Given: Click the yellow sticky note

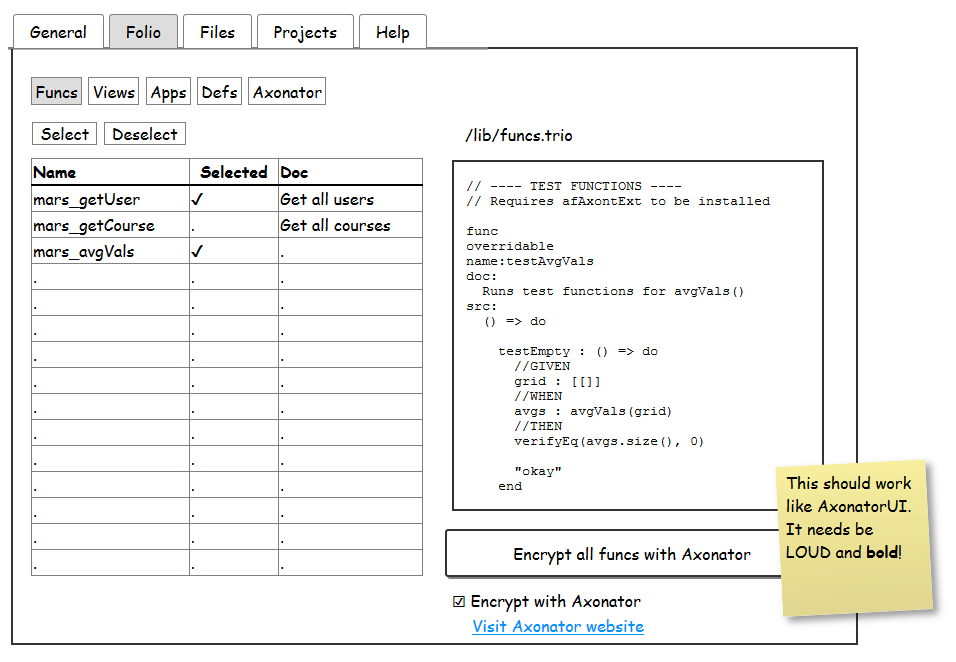Looking at the screenshot, I should (854, 538).
